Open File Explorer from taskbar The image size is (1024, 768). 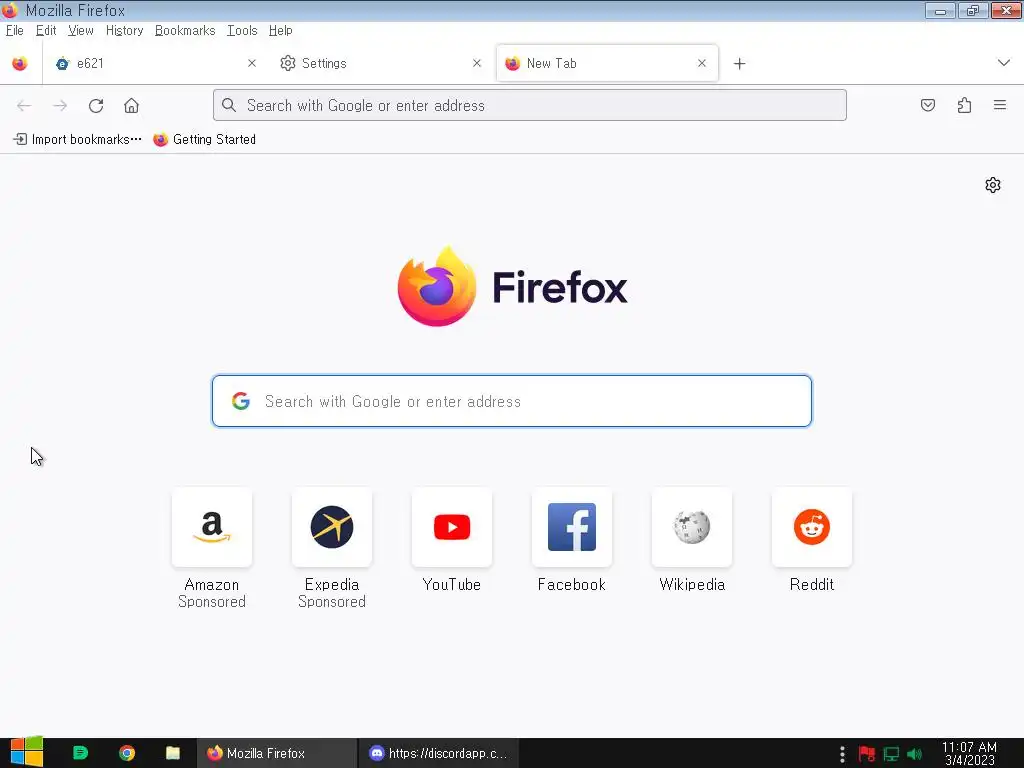coord(172,753)
